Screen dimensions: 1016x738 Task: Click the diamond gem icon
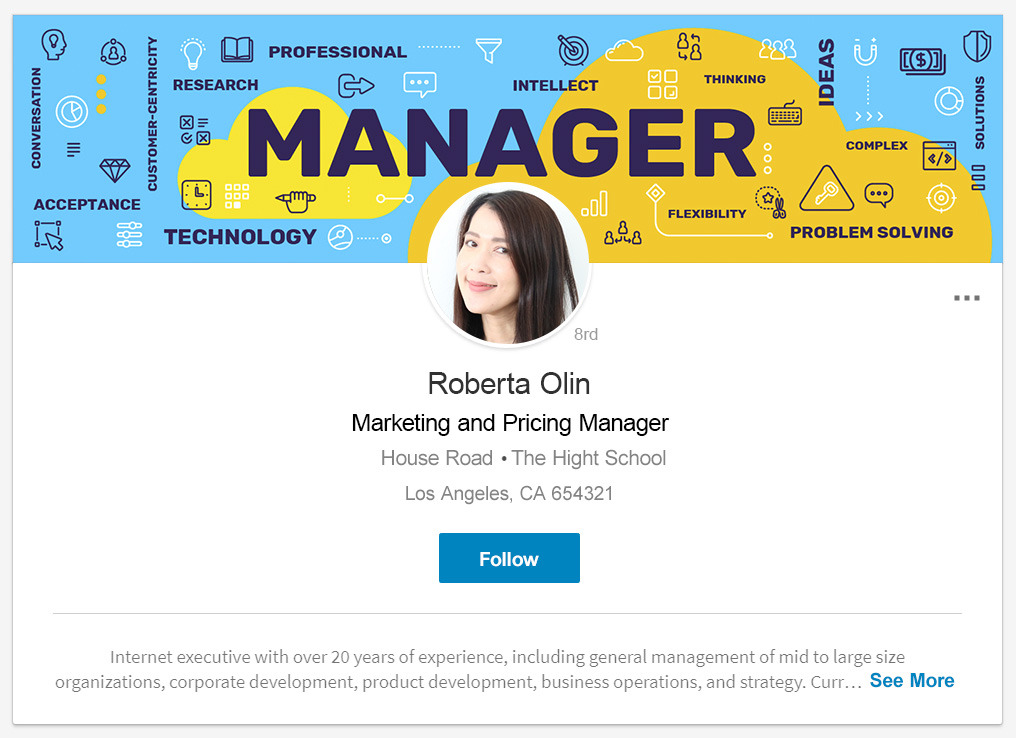coord(115,170)
